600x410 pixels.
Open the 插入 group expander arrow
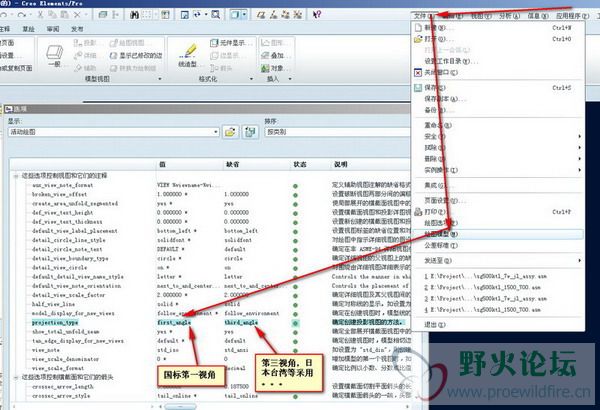click(x=290, y=79)
